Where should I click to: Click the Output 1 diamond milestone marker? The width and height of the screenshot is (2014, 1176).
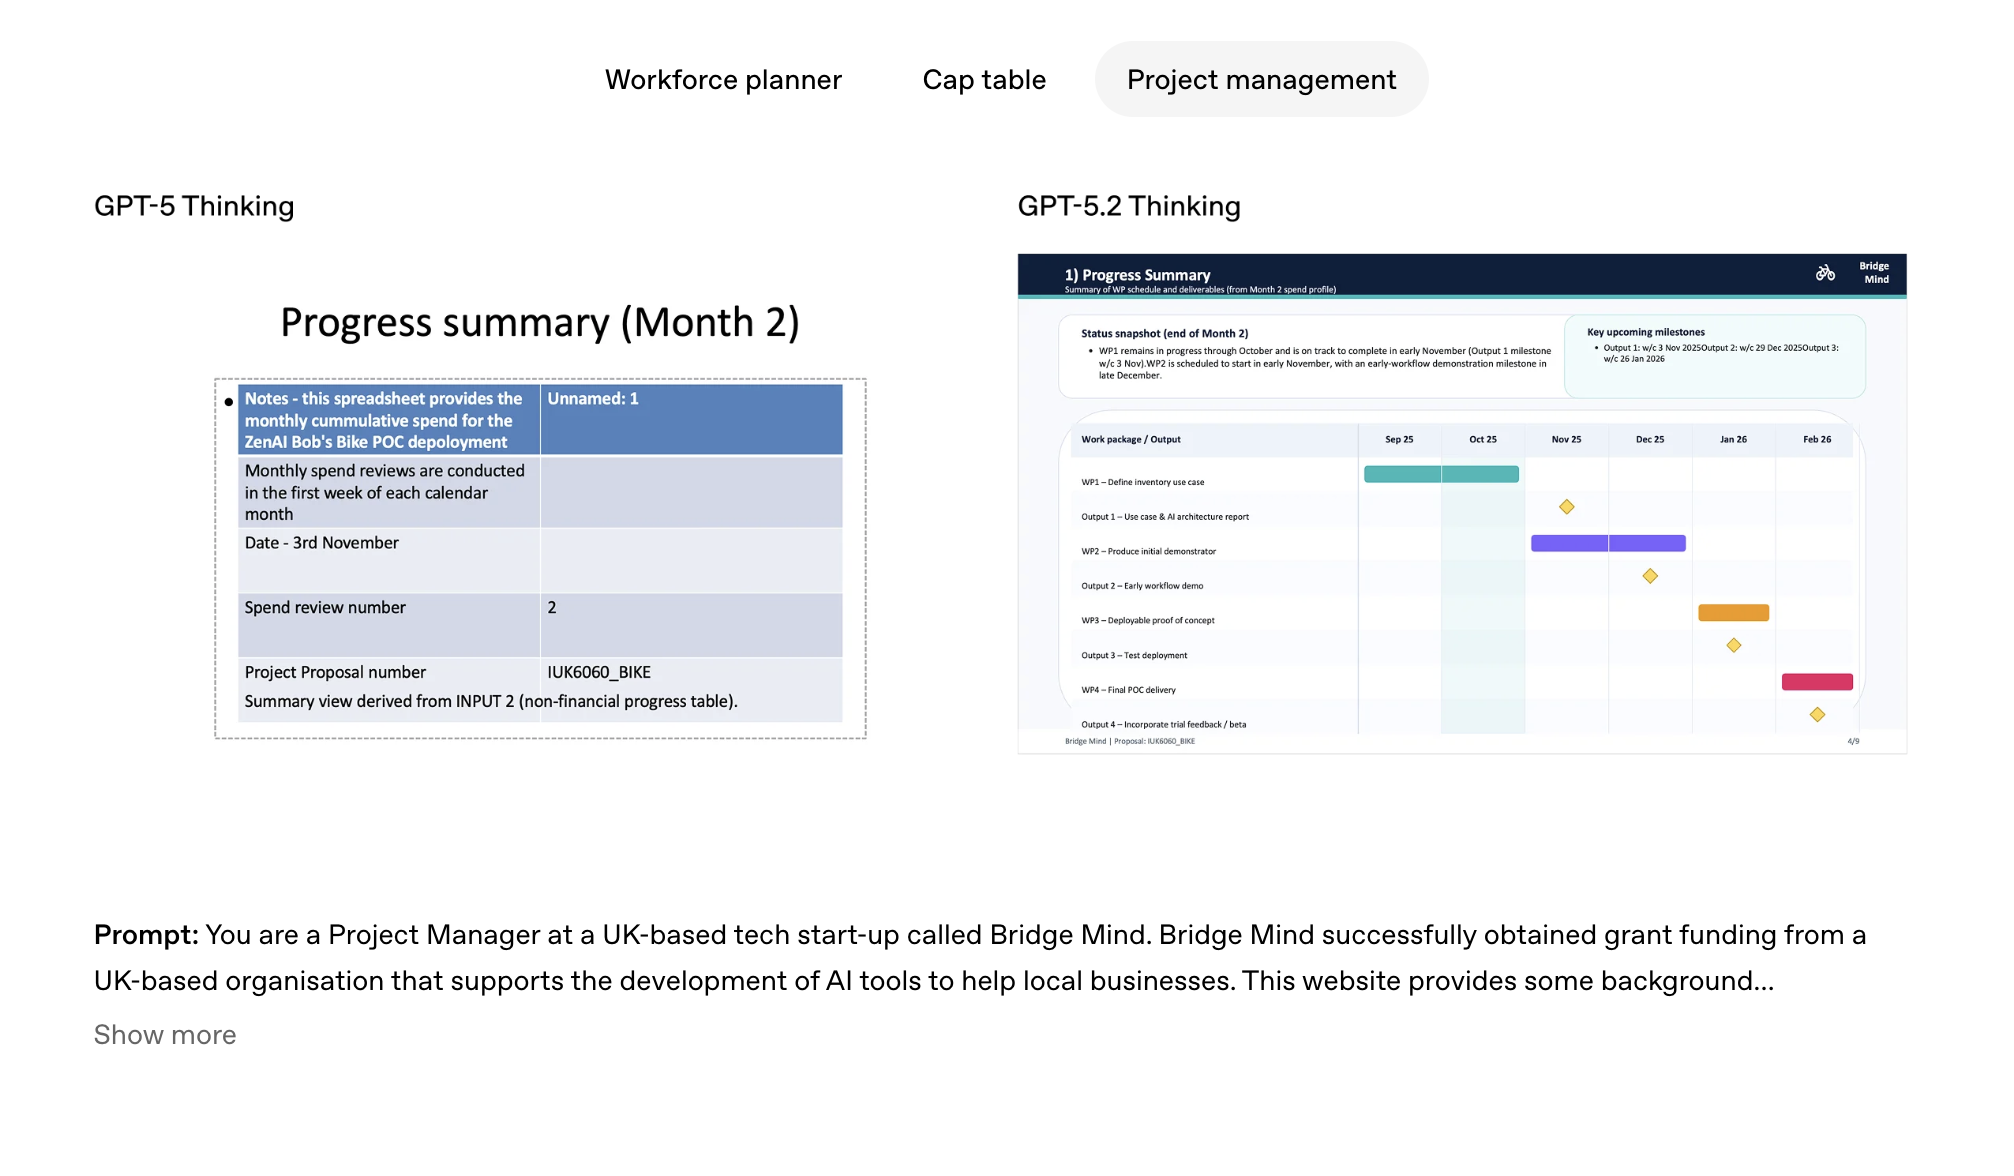coord(1566,507)
